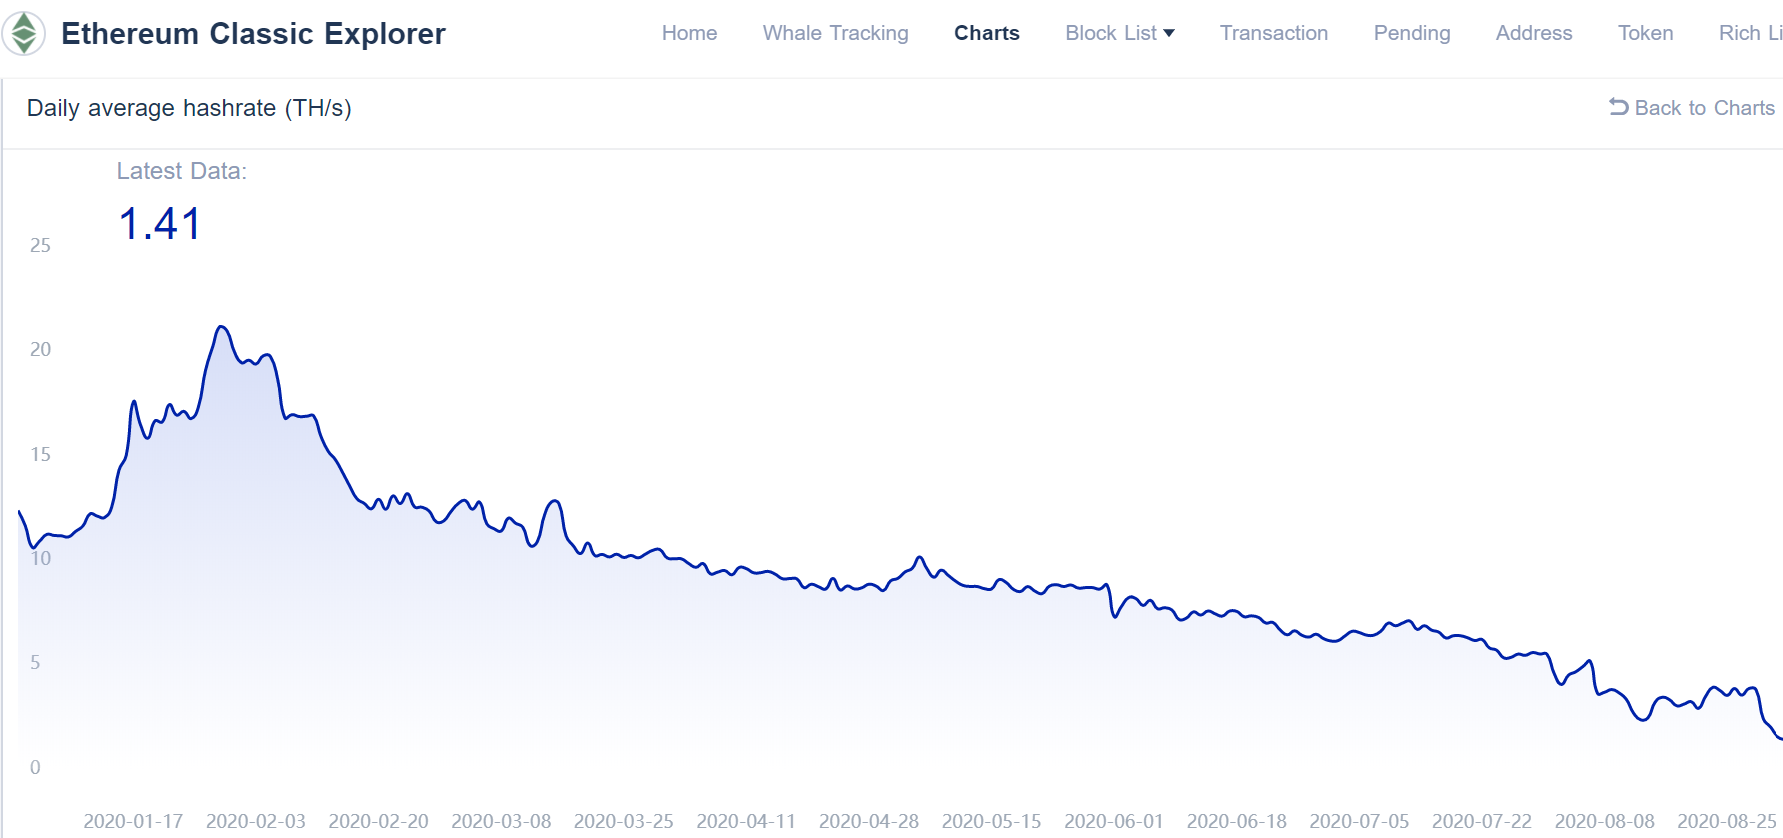Click the Daily average hashrate heading

[189, 108]
